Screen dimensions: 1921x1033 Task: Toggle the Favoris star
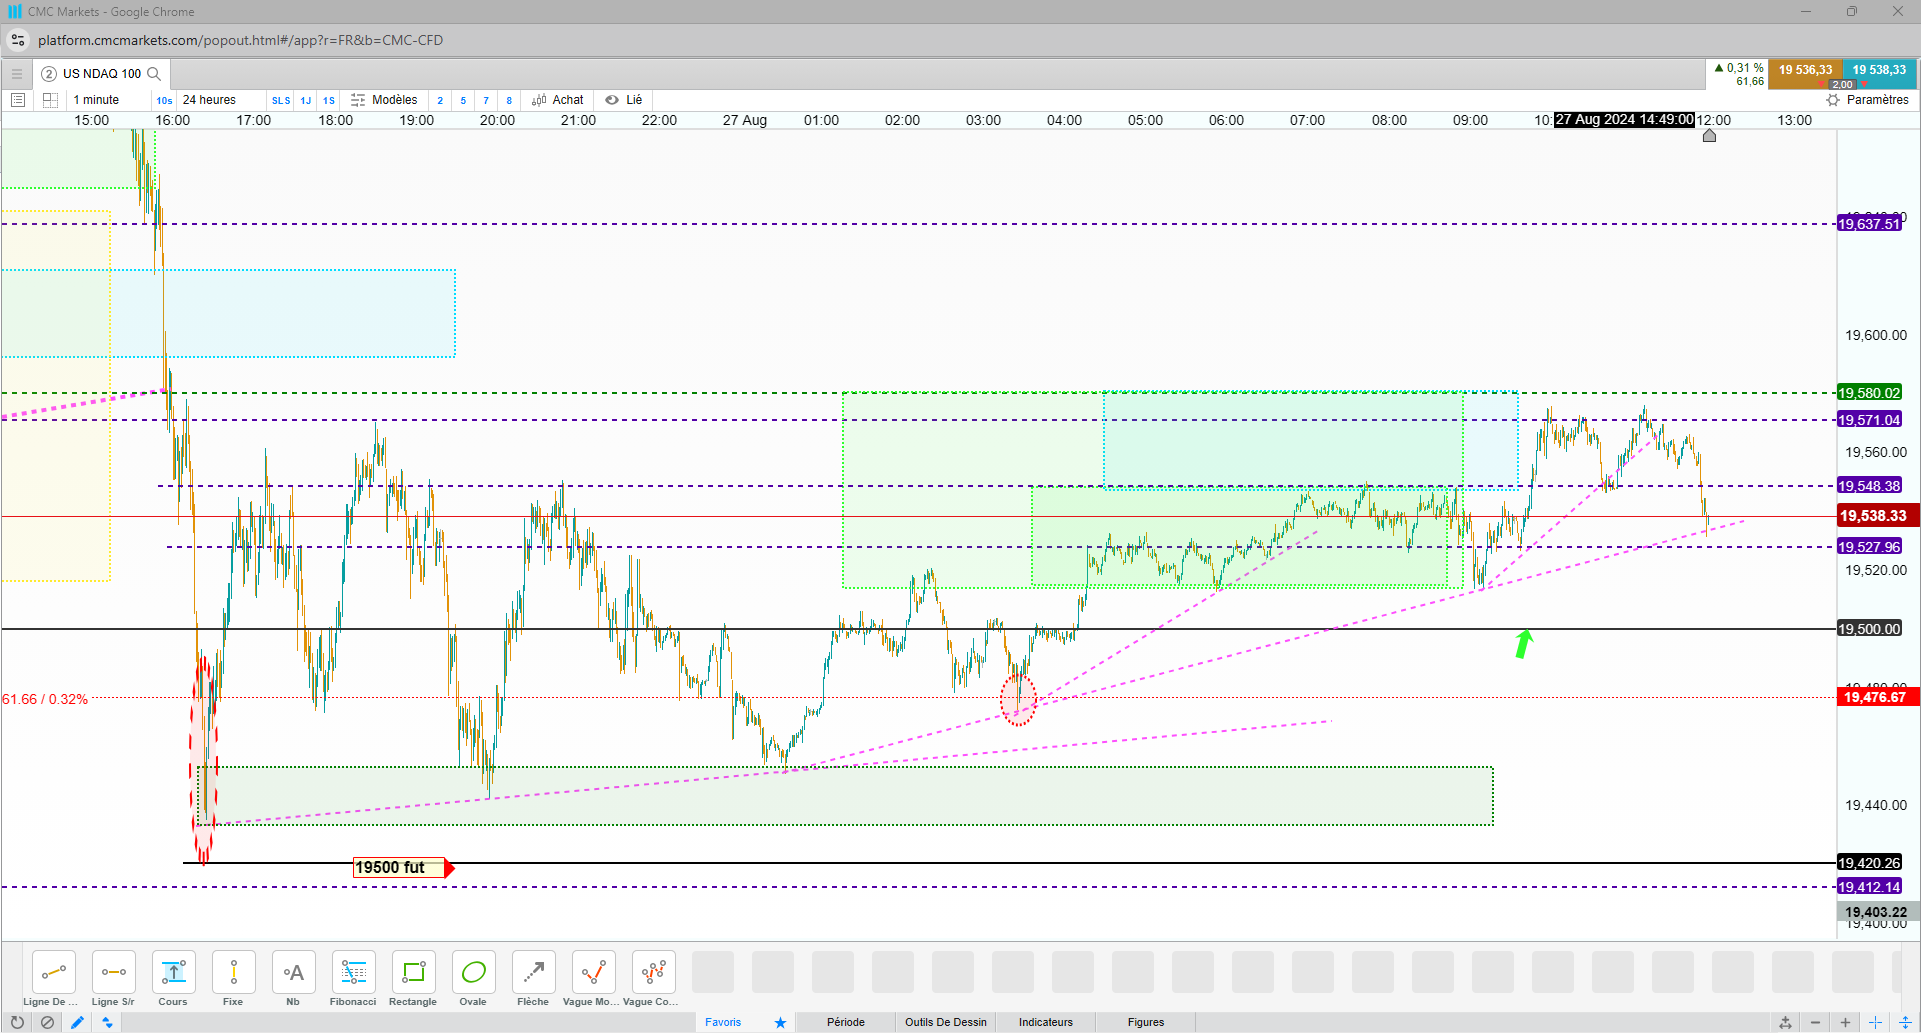[780, 1022]
